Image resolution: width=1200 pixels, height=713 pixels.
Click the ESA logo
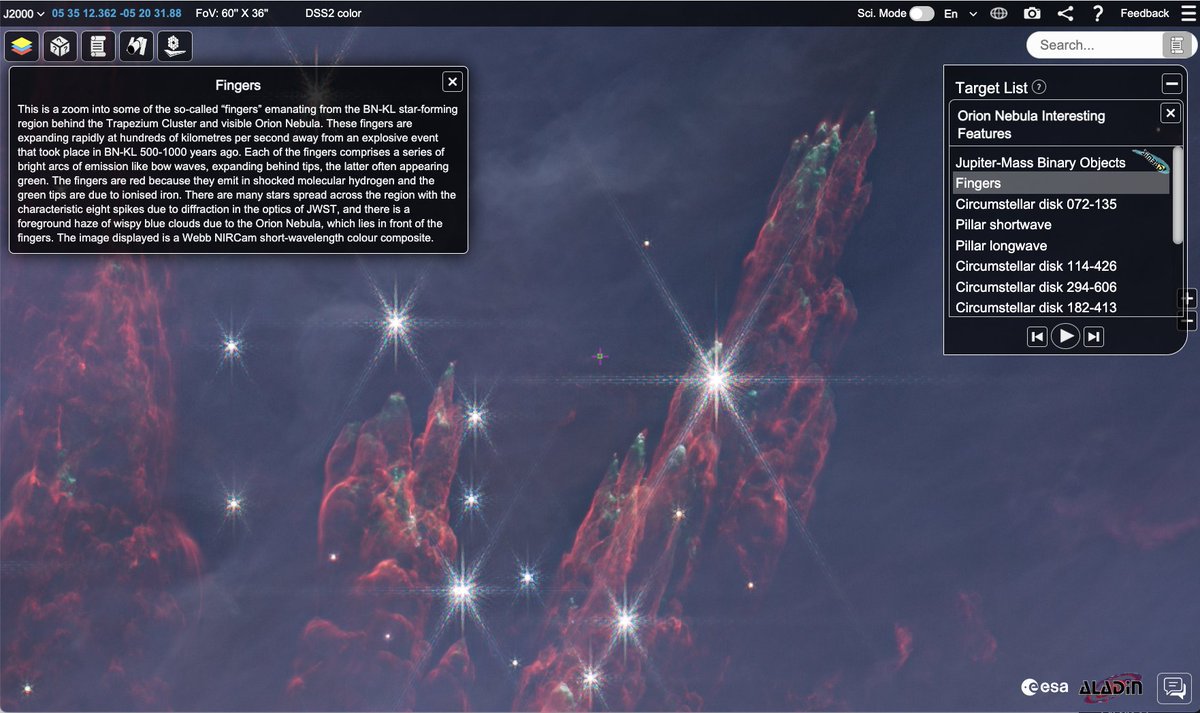click(x=1044, y=688)
